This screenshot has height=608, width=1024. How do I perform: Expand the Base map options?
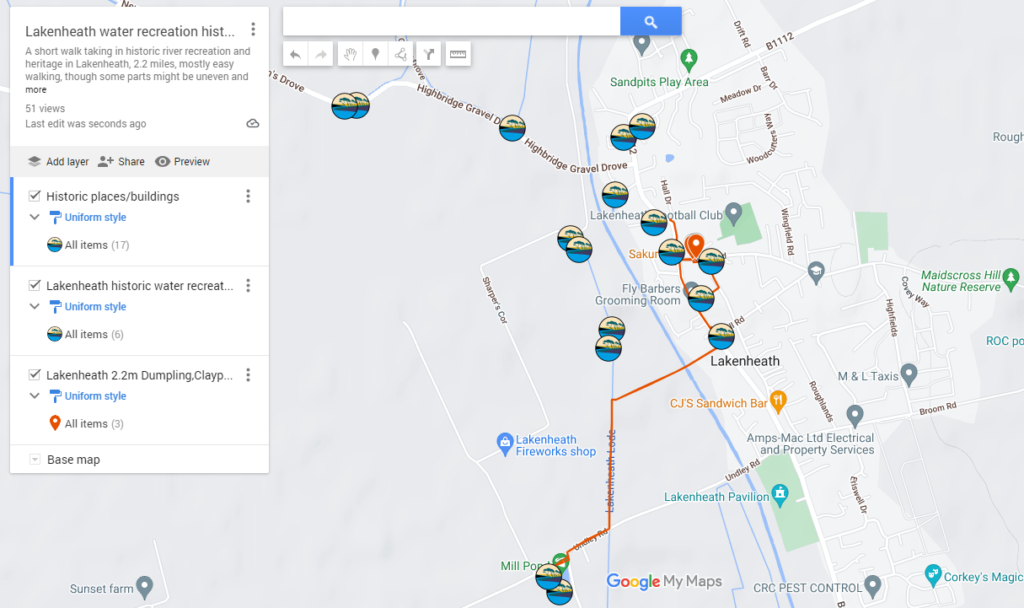35,460
